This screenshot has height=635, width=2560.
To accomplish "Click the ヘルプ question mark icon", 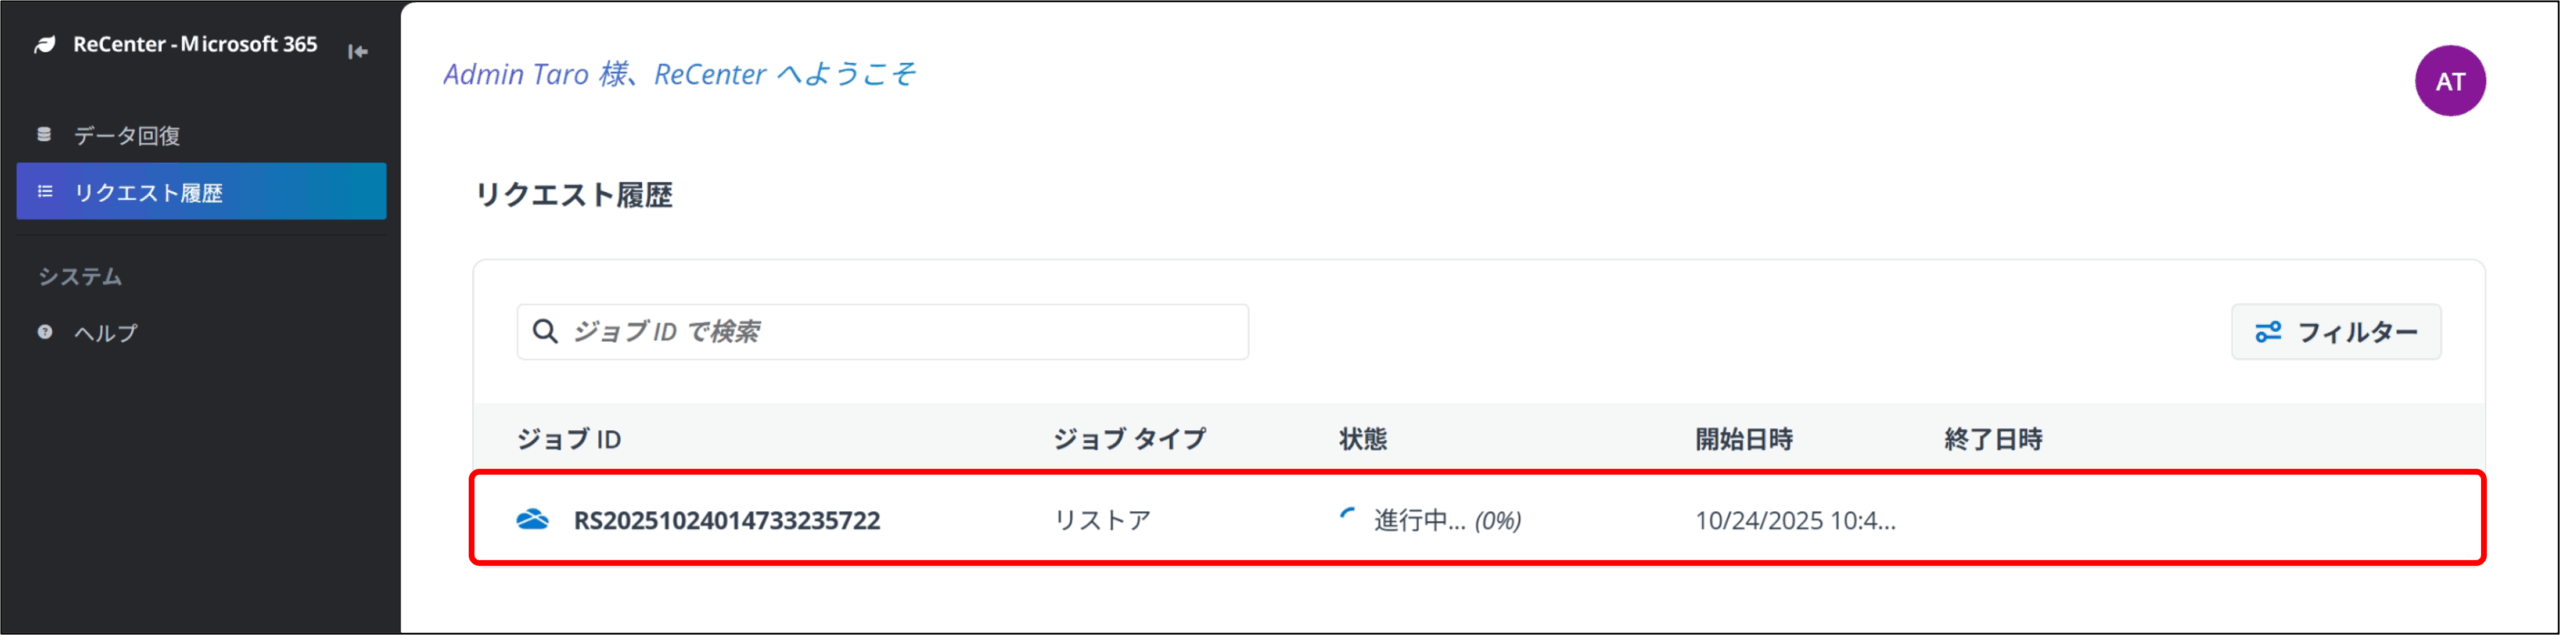I will coord(45,332).
